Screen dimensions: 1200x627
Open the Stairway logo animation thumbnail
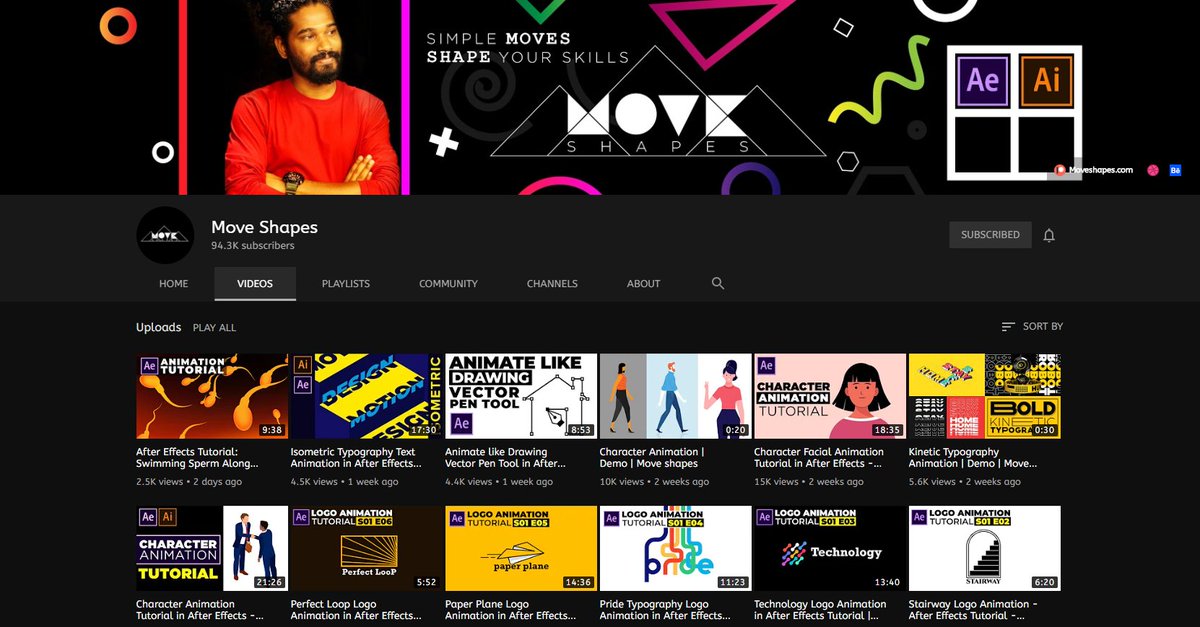click(x=984, y=548)
